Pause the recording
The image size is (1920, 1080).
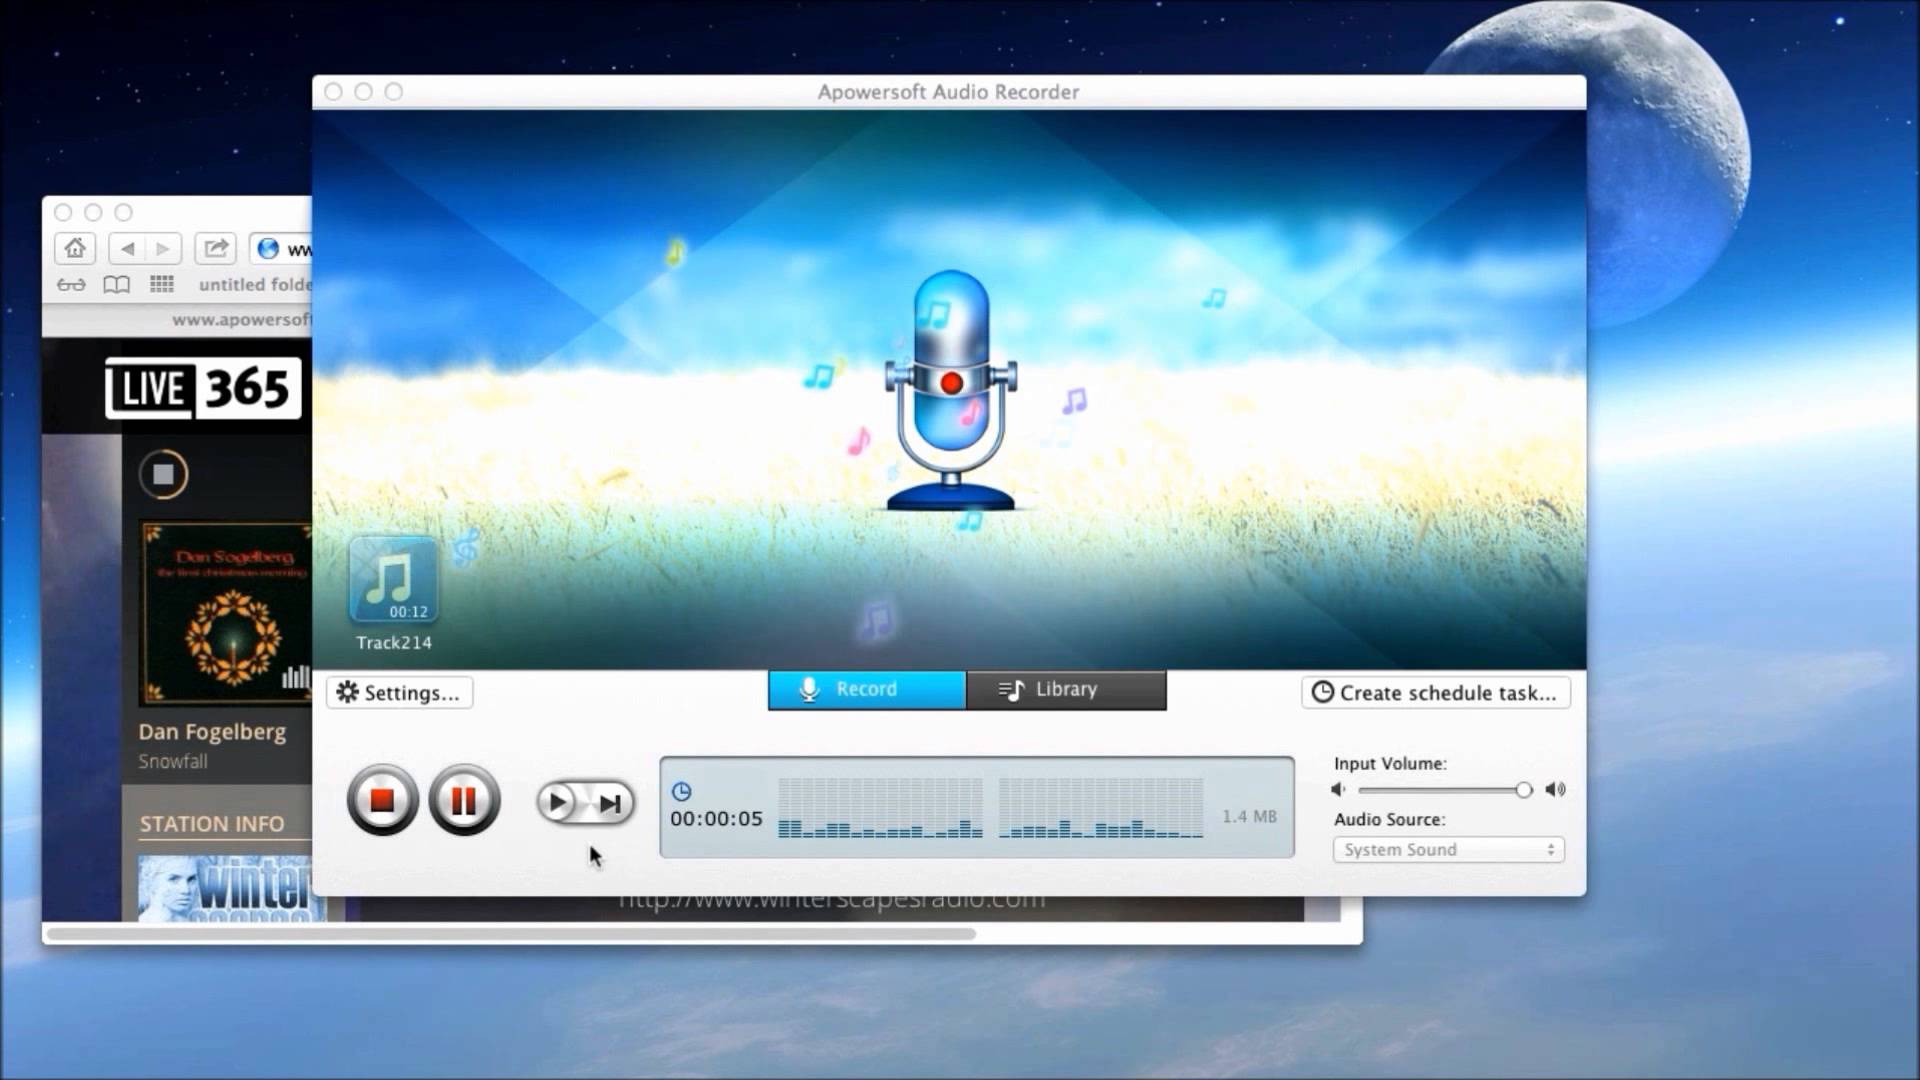click(463, 800)
